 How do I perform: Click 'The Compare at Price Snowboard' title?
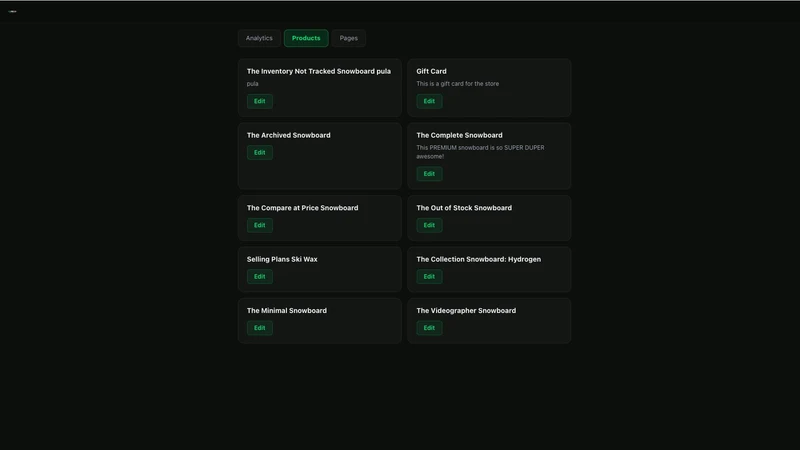coord(303,208)
